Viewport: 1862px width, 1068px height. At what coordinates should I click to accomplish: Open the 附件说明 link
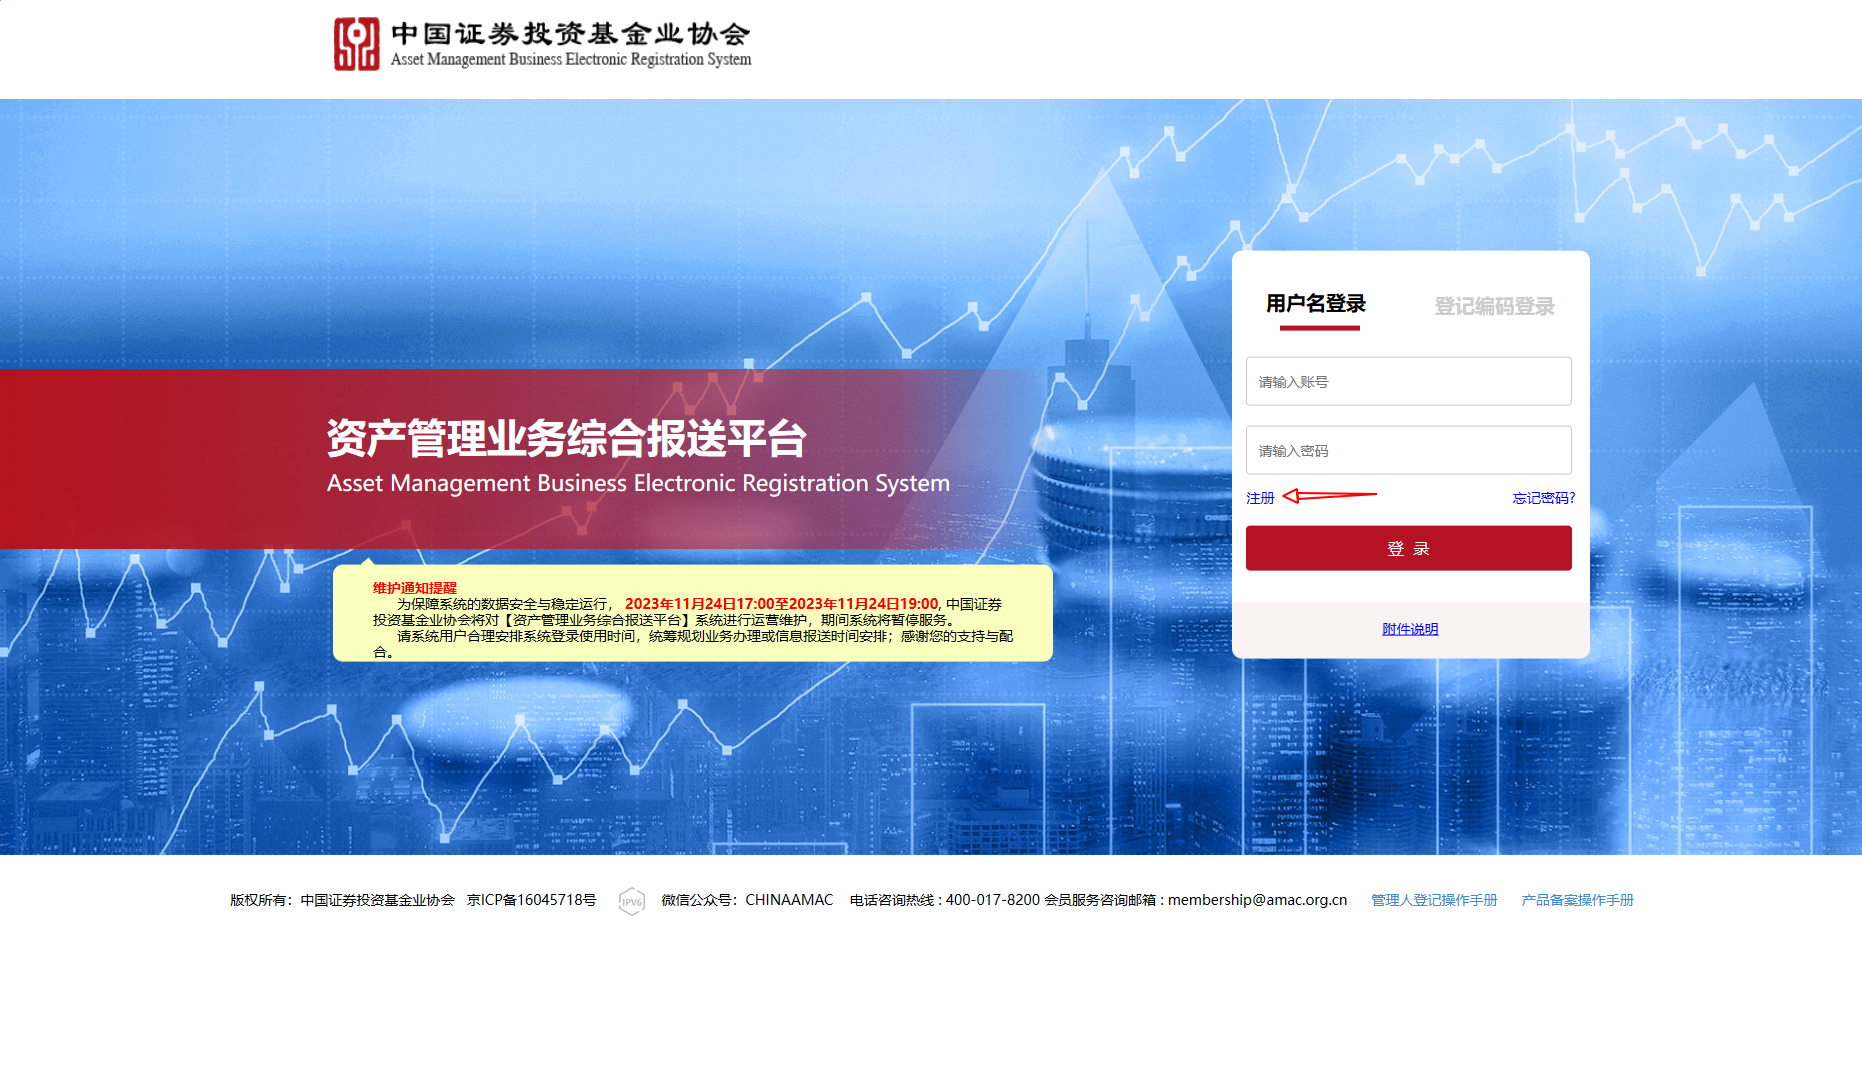pos(1410,629)
